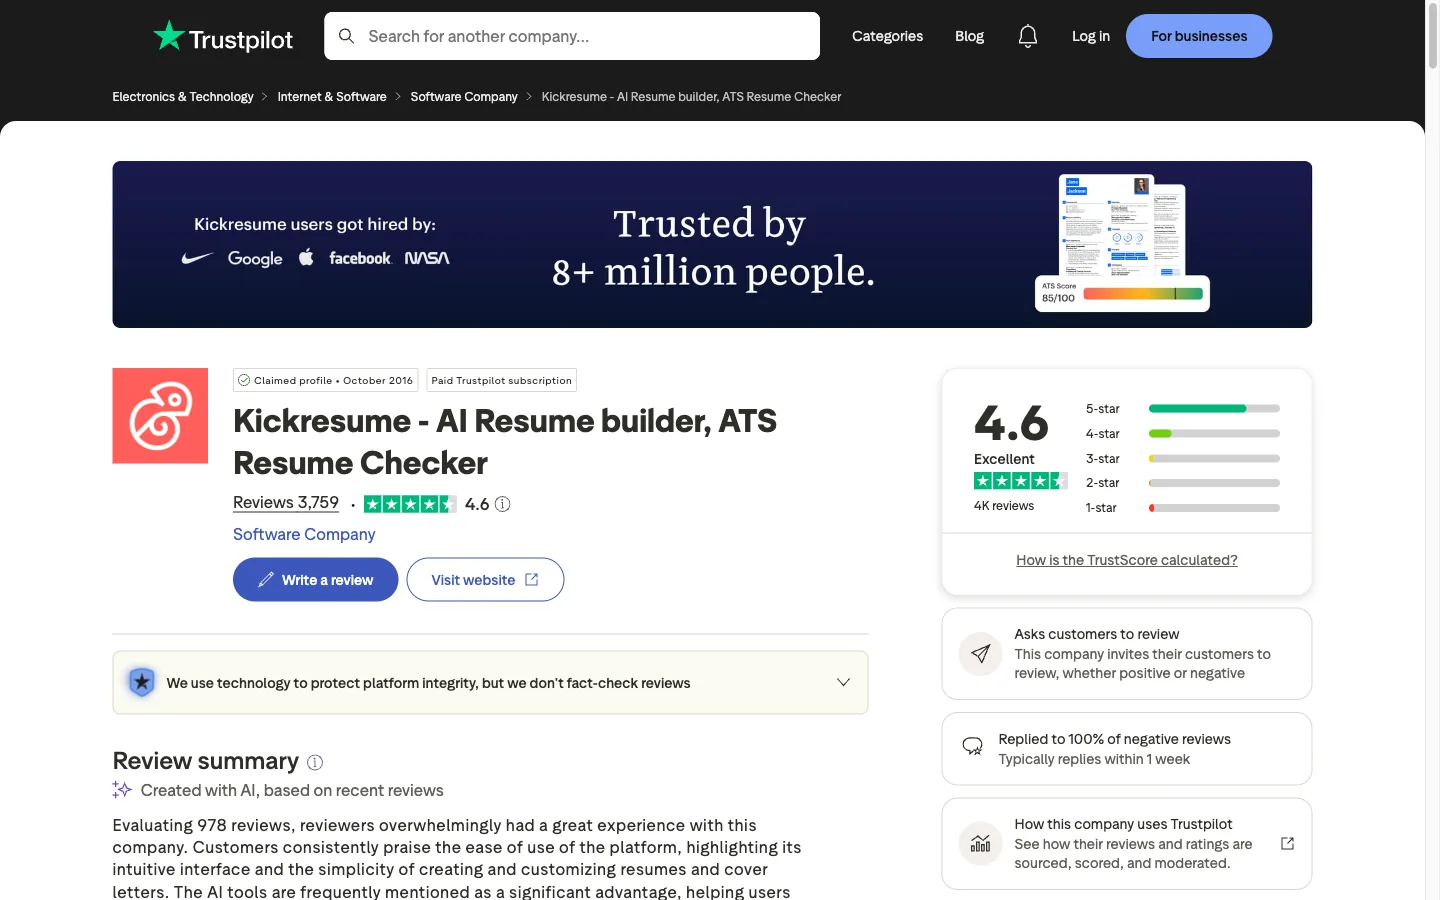Go to Internet & Software breadcrumb
This screenshot has width=1440, height=900.
point(332,97)
